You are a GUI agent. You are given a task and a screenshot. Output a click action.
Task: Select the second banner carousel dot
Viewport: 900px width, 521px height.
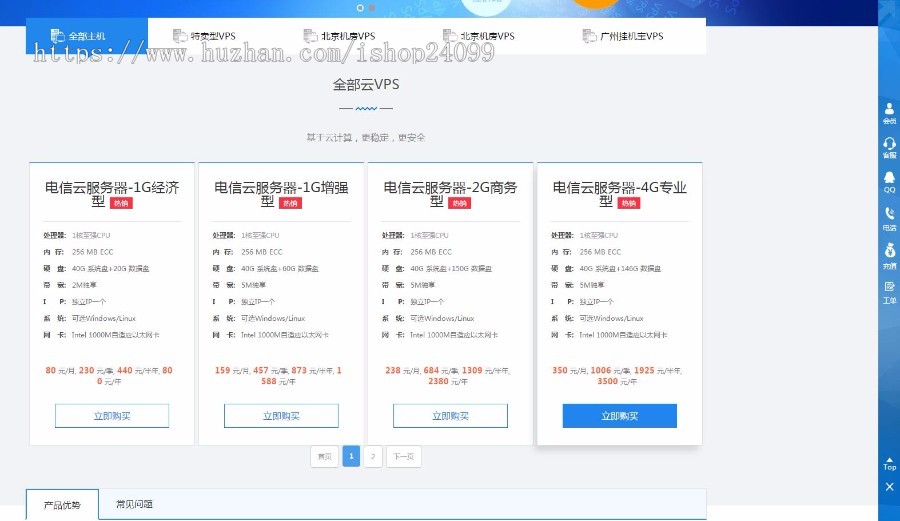(x=371, y=7)
